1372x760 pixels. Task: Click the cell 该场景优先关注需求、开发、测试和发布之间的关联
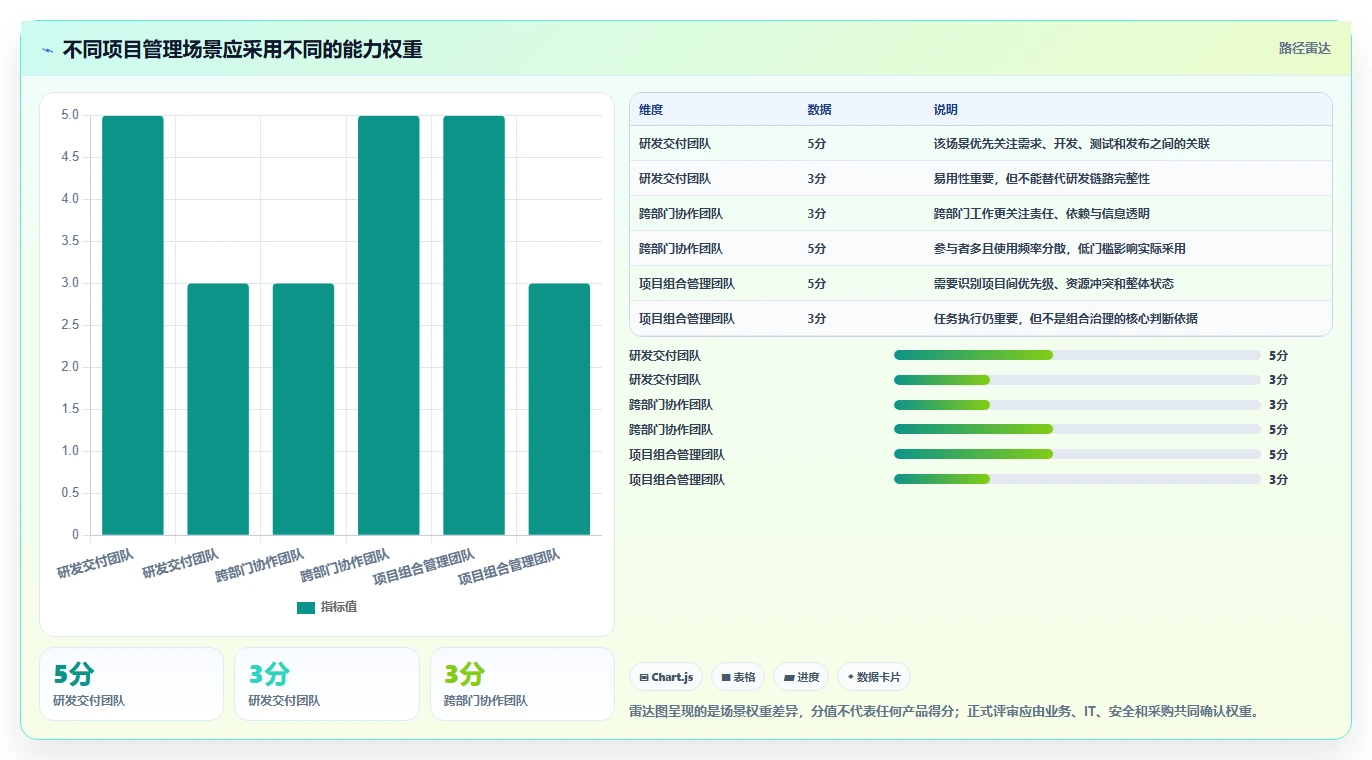click(1072, 144)
